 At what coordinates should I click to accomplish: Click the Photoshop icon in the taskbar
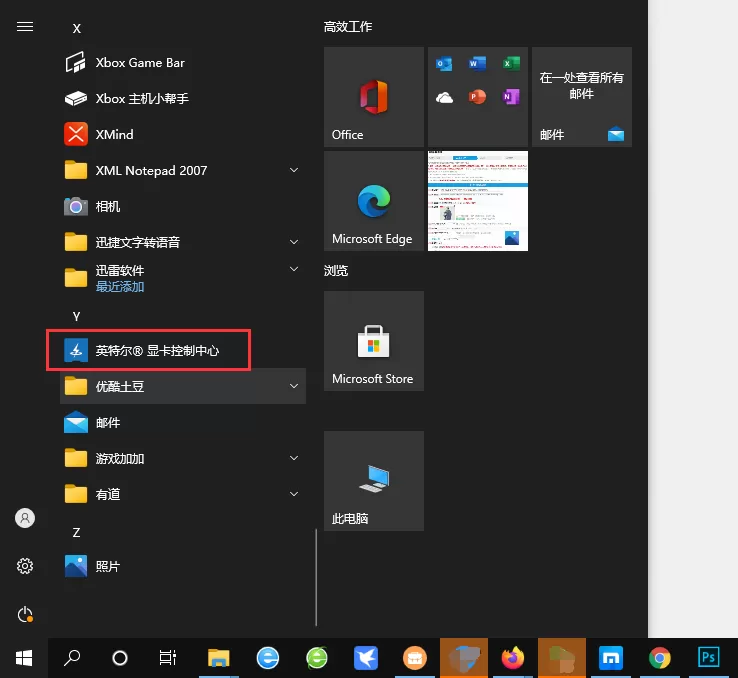tap(709, 657)
